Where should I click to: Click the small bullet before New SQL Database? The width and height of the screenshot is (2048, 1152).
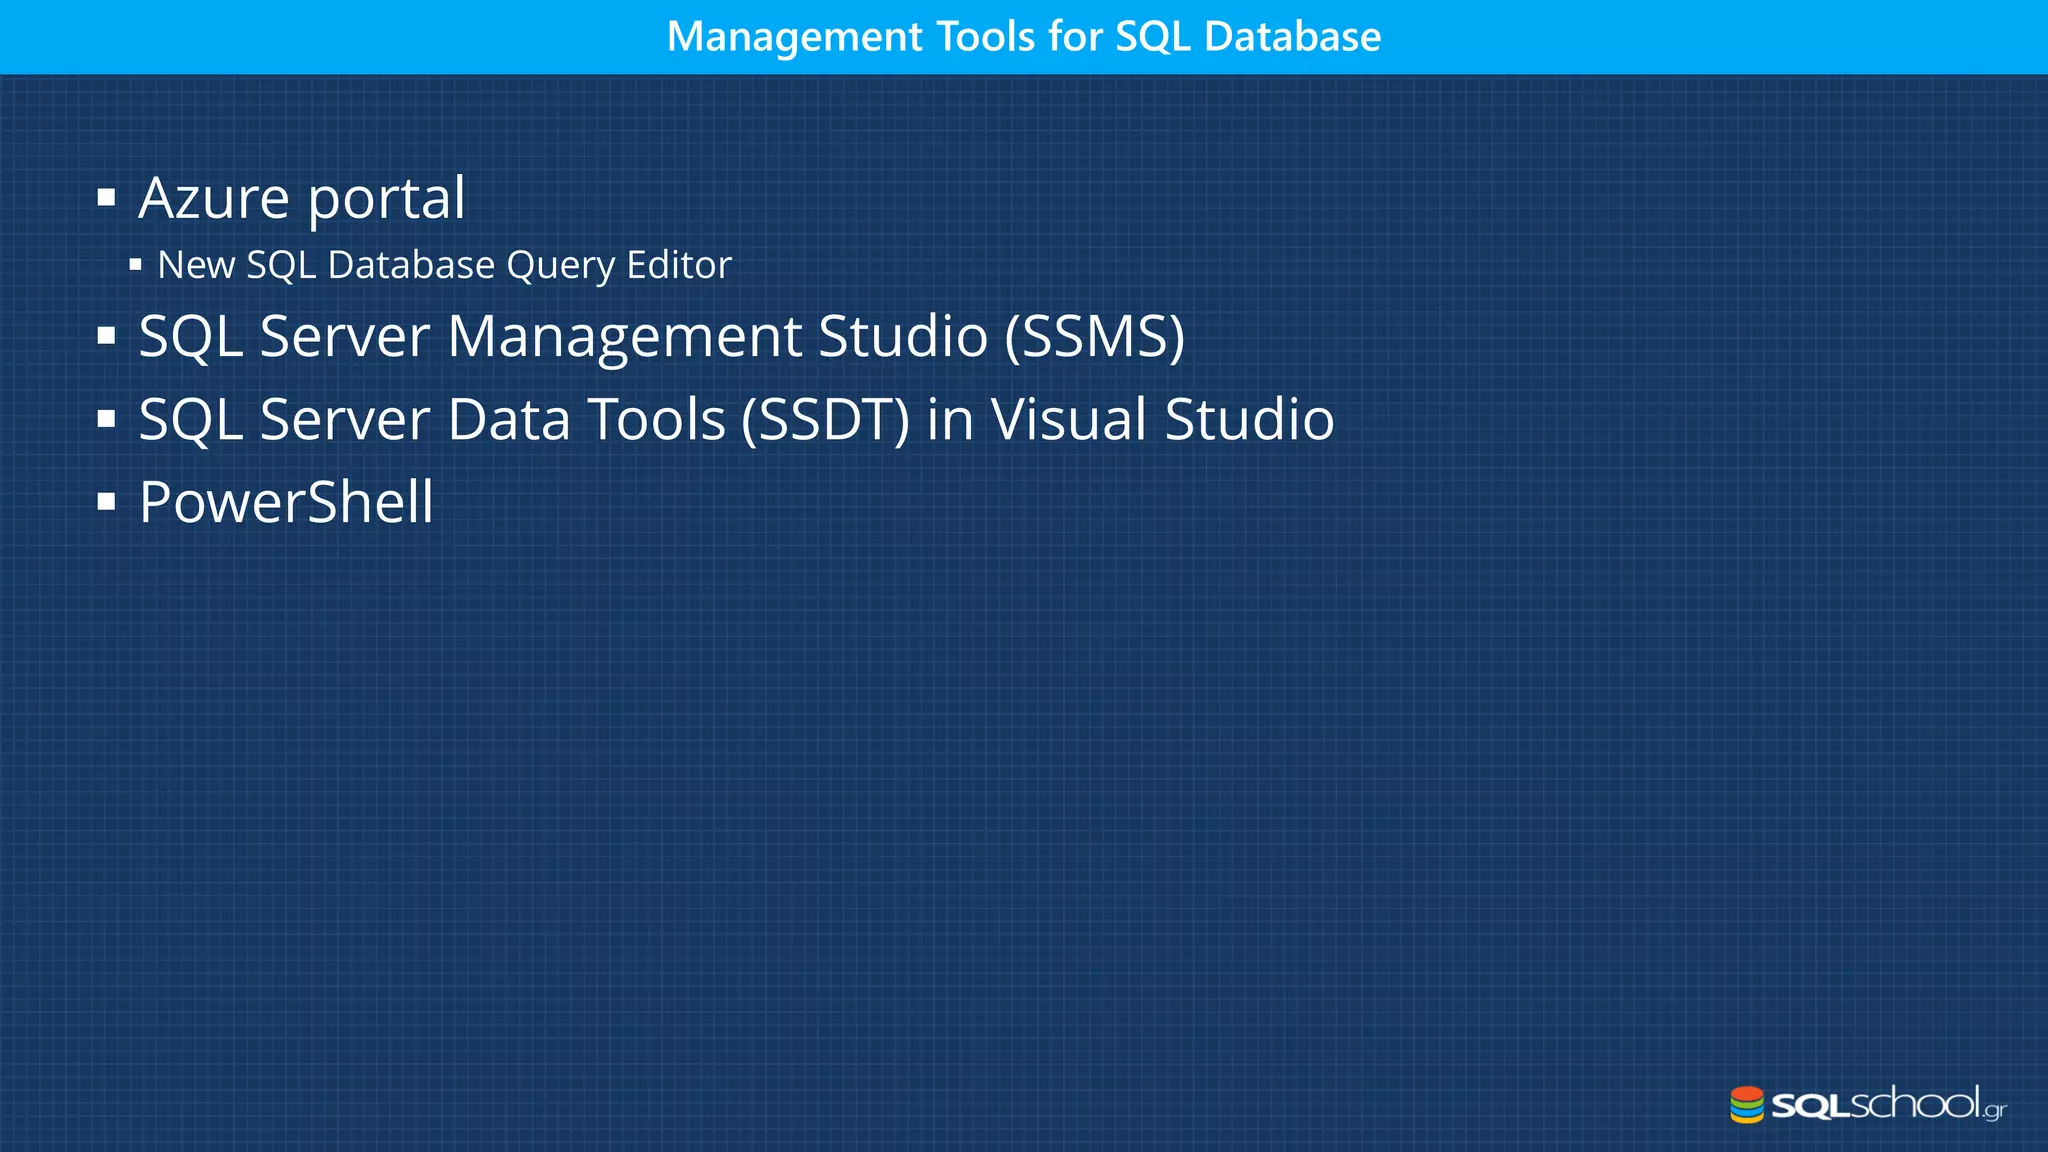tap(135, 265)
